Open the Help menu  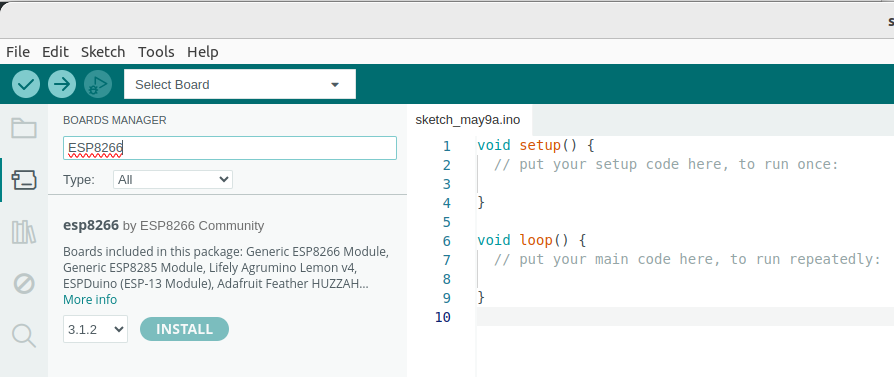pyautogui.click(x=202, y=52)
